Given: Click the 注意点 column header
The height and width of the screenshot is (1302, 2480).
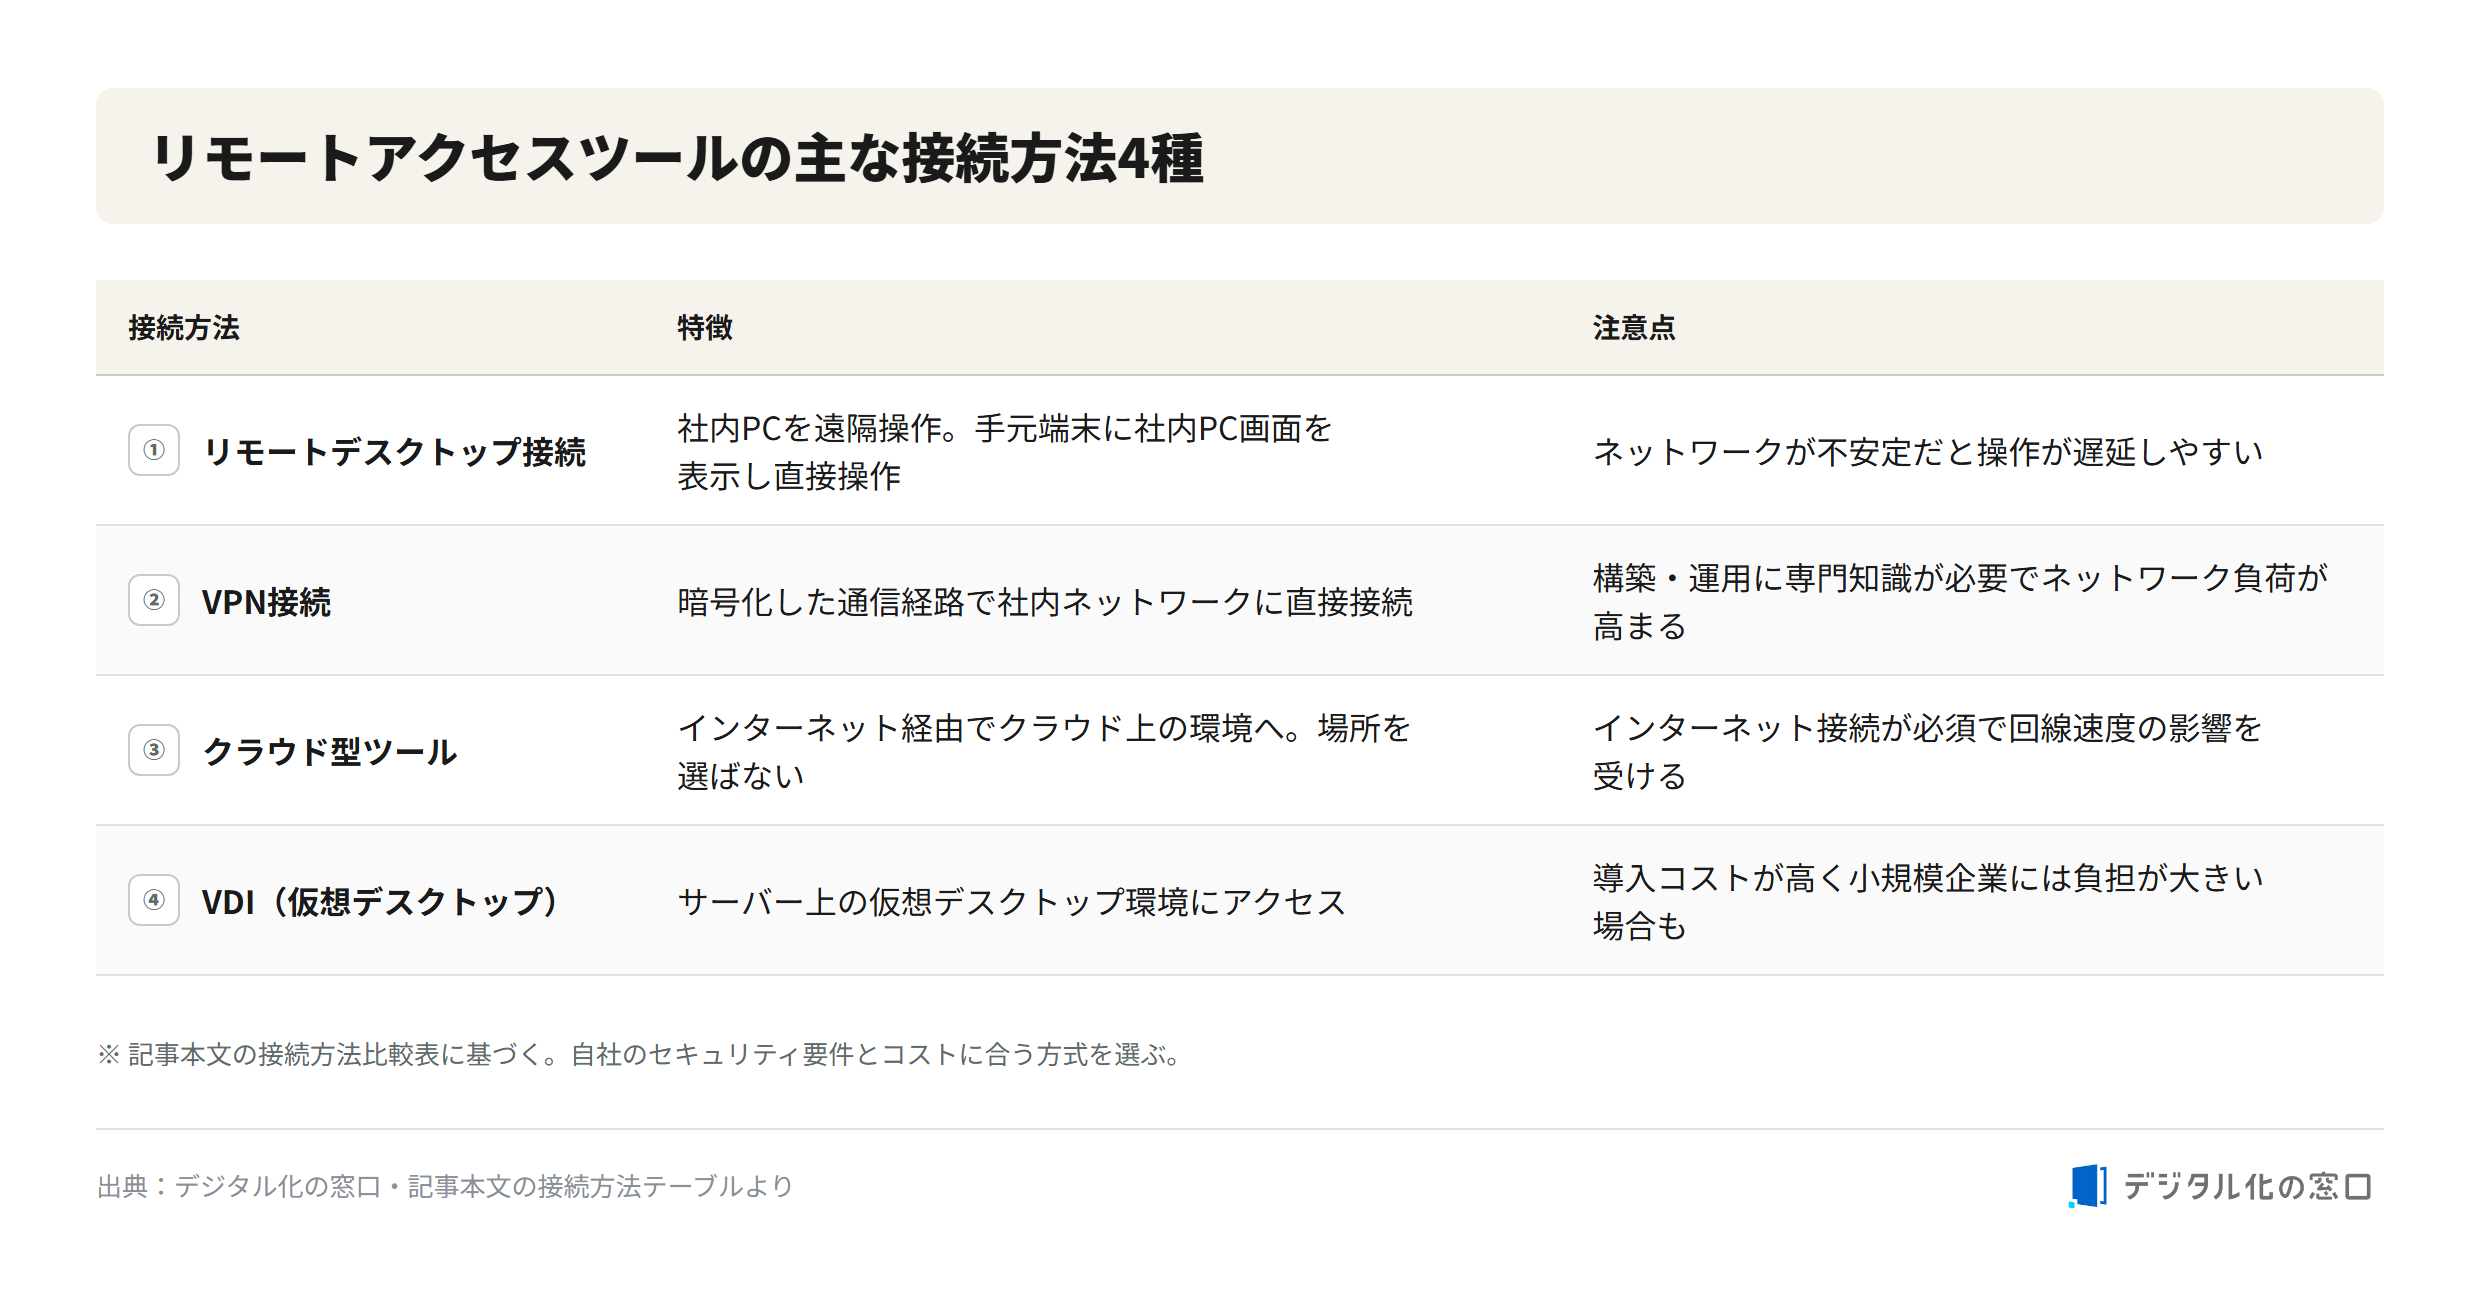Looking at the screenshot, I should tap(1634, 328).
